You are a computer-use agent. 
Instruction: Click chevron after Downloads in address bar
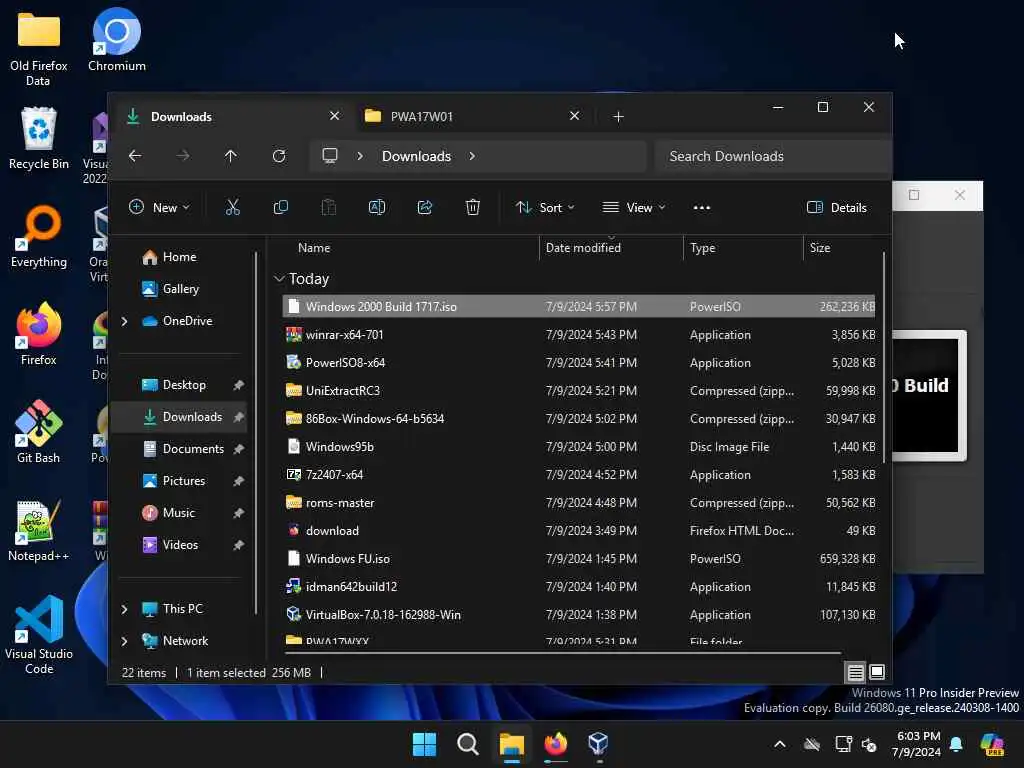(472, 156)
